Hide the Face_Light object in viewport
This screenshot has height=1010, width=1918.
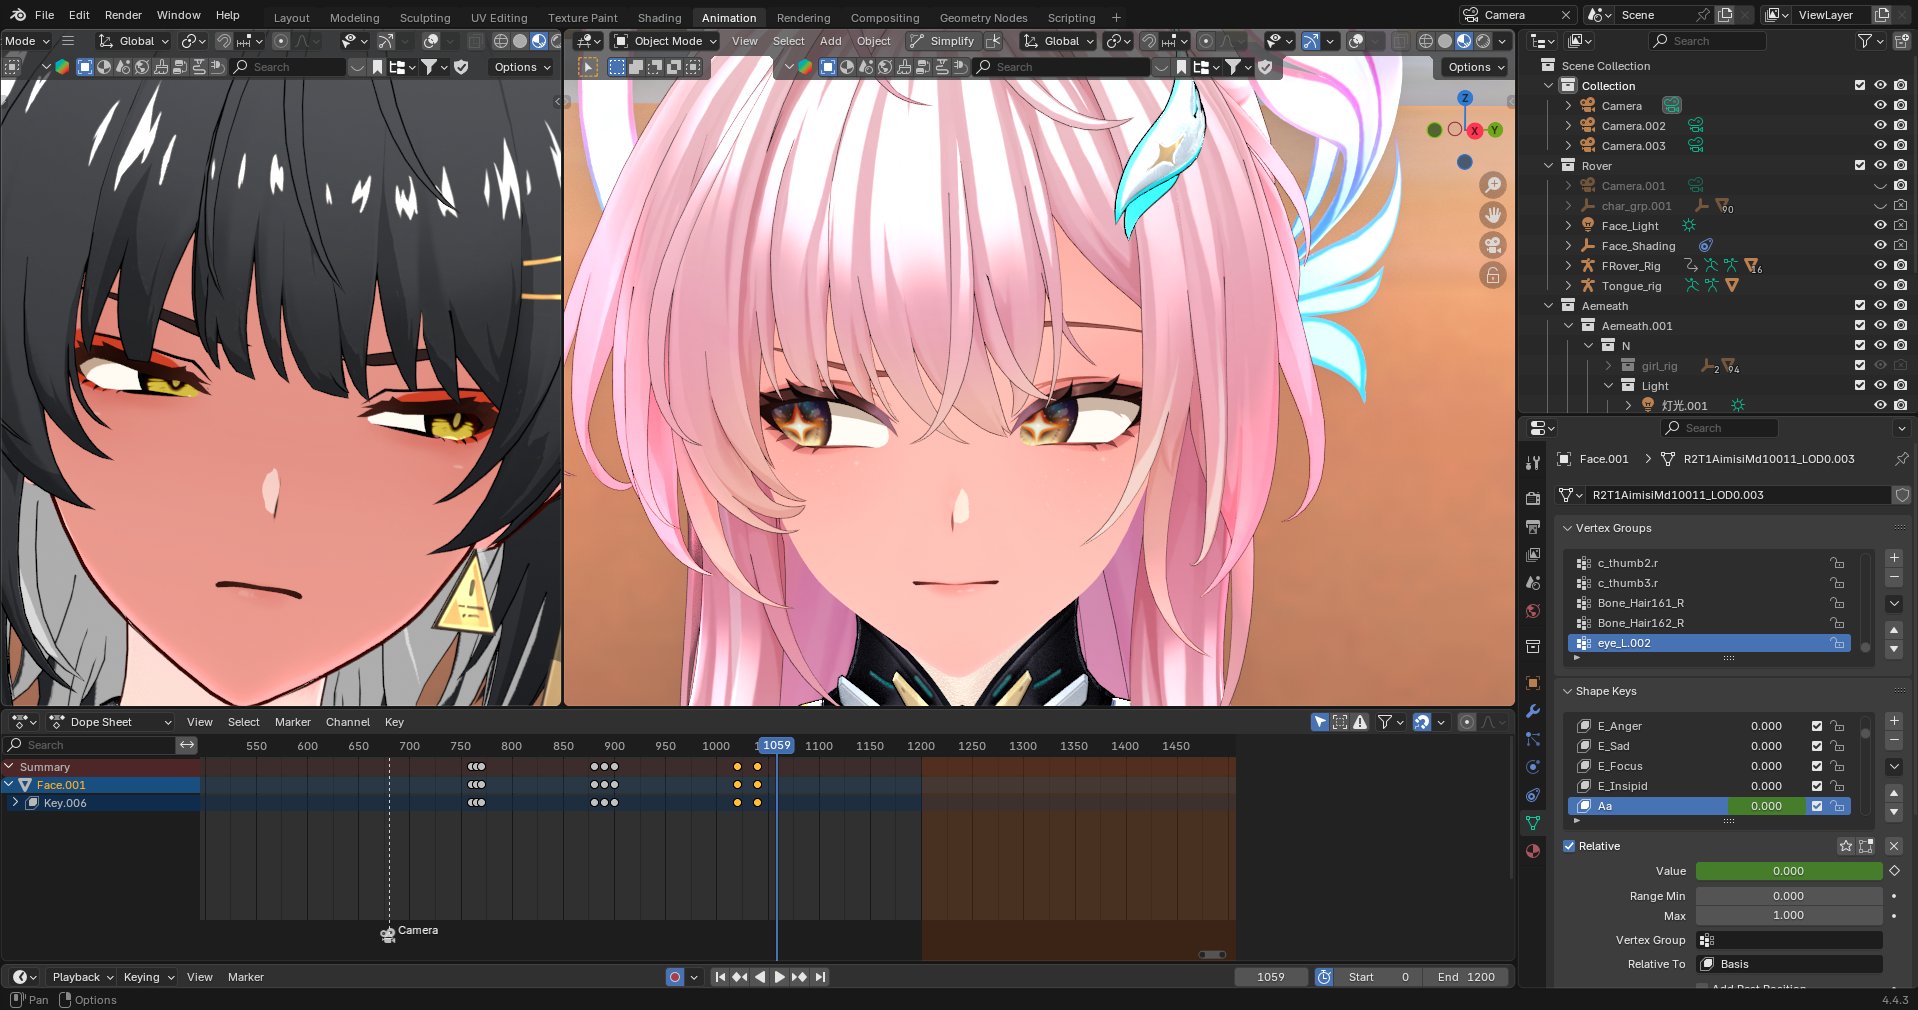click(x=1880, y=226)
